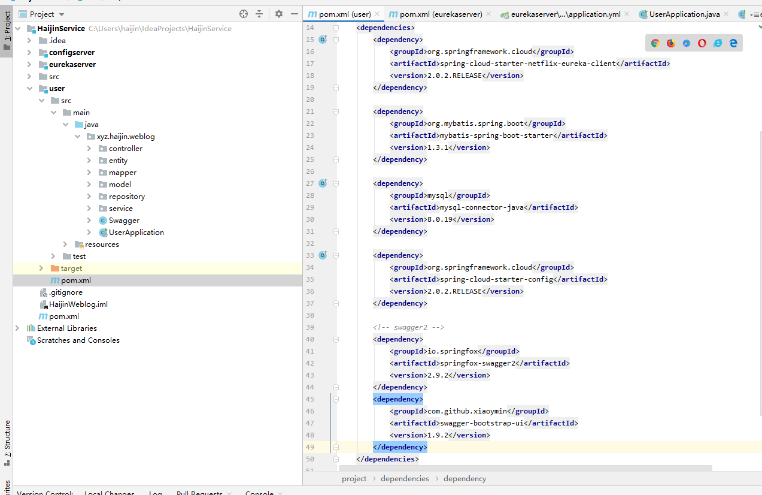Viewport: 762px width, 495px height.
Task: Click gutter marker icon on line 15
Action: (x=323, y=39)
